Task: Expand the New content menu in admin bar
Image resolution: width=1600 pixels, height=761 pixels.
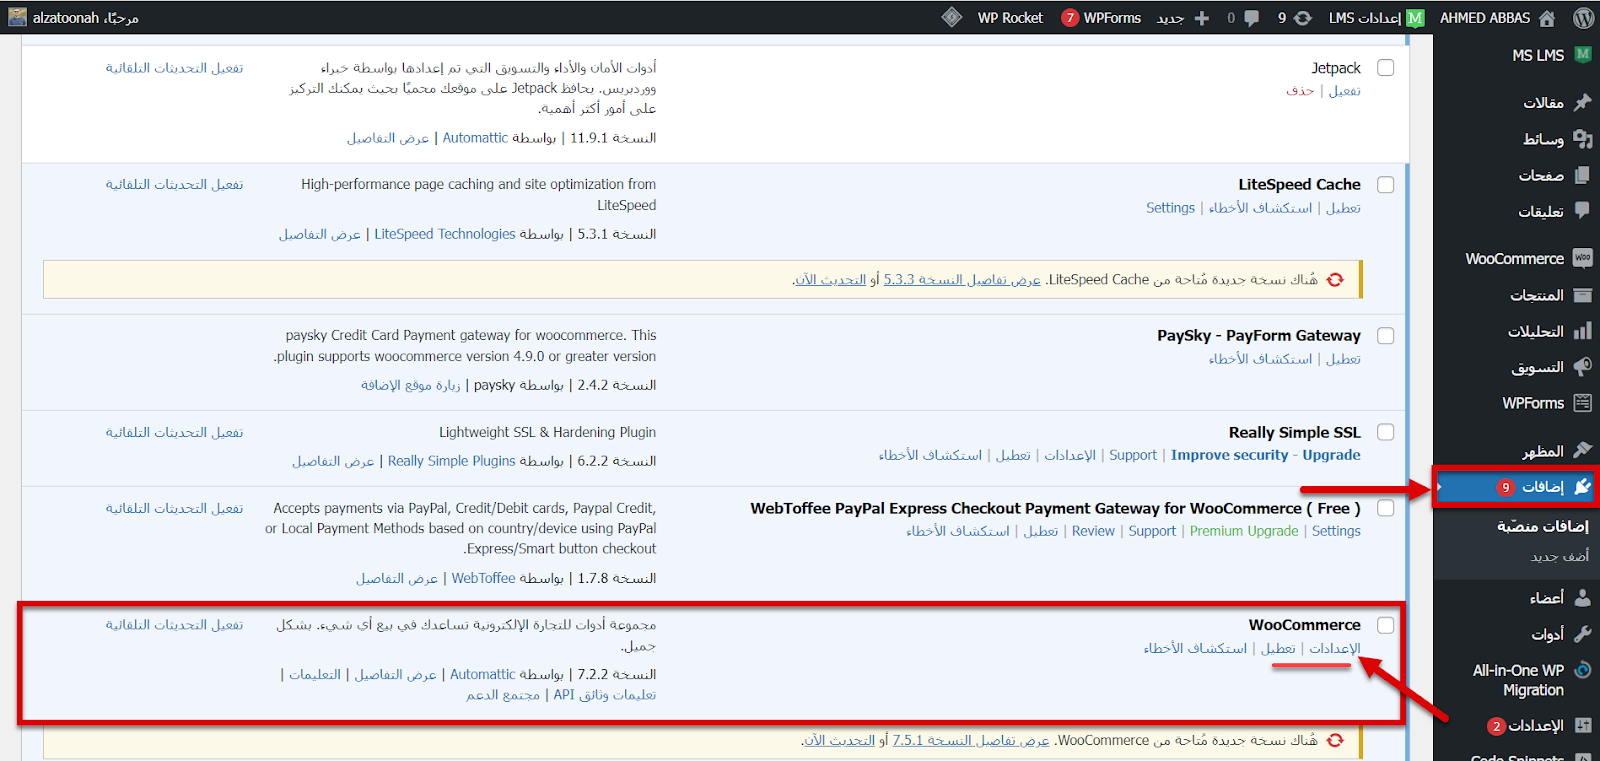Action: tap(1183, 18)
